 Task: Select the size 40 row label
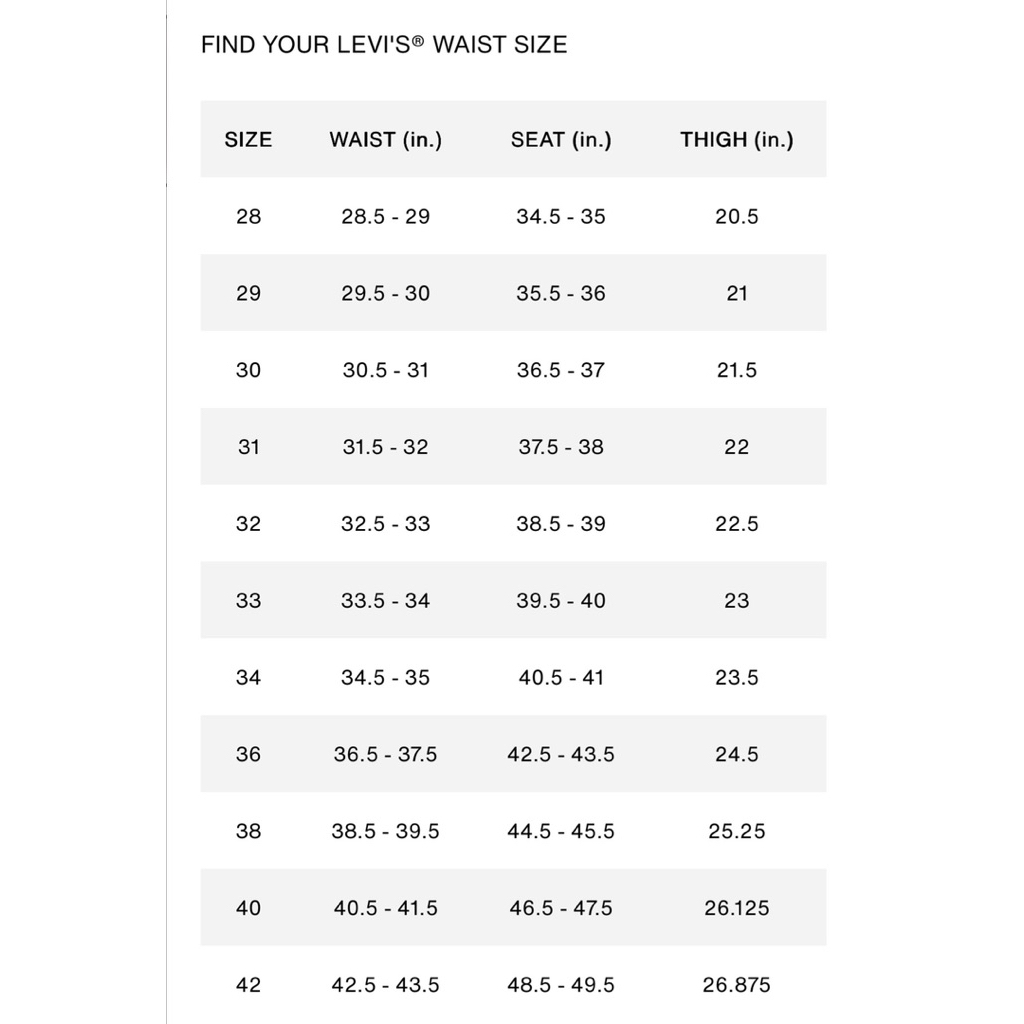tap(248, 908)
